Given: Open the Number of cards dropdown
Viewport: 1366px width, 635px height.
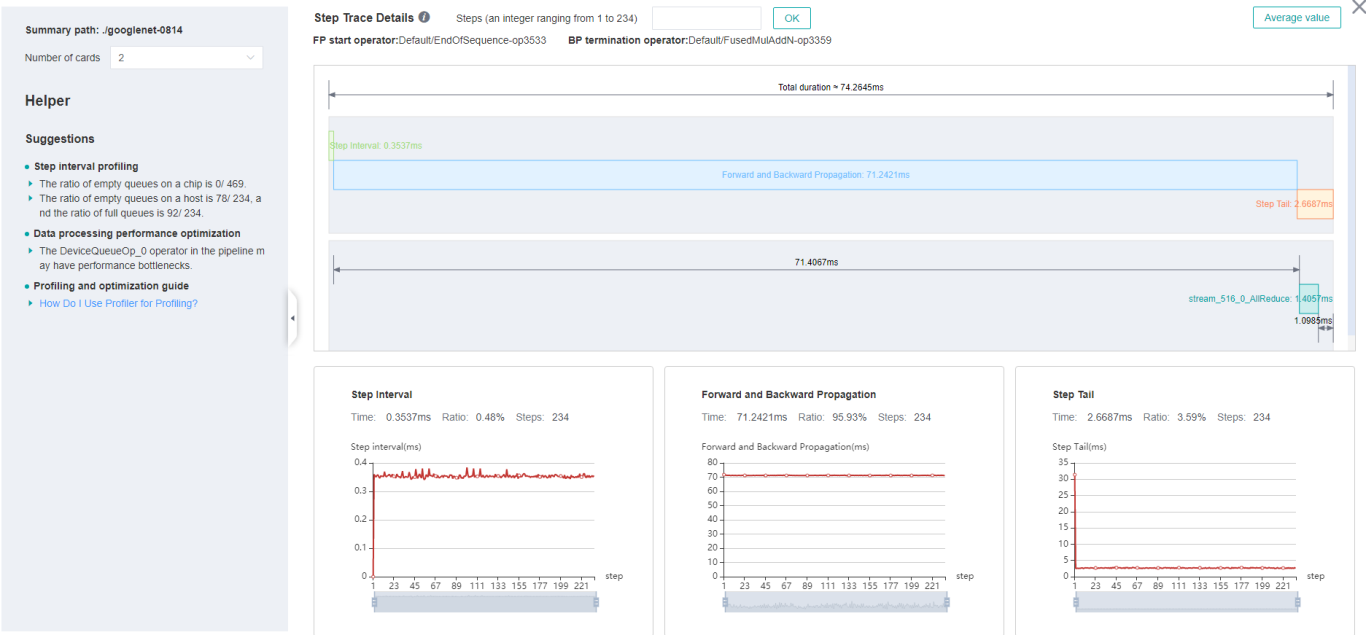Looking at the screenshot, I should click(186, 58).
